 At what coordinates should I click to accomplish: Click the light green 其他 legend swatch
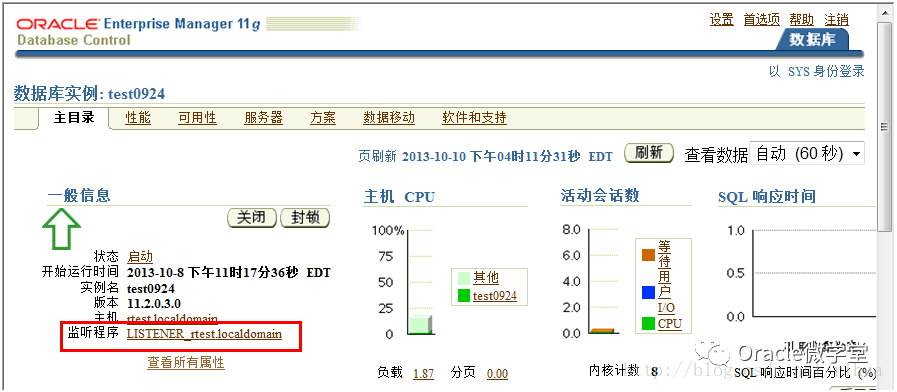(464, 278)
